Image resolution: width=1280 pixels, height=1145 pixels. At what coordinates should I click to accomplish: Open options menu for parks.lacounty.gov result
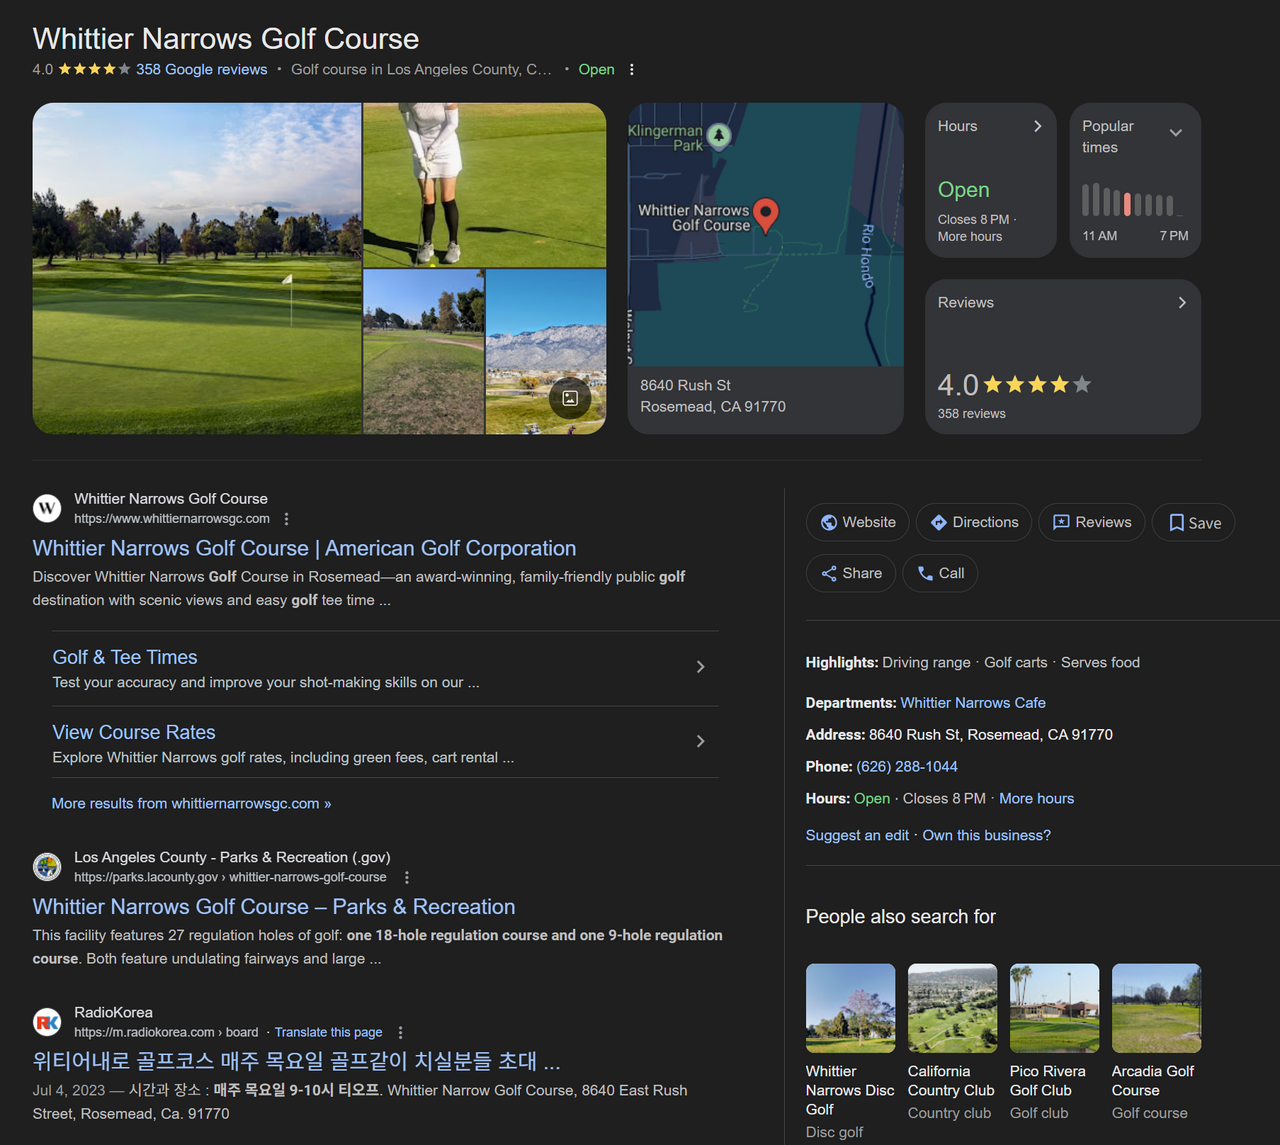(406, 877)
